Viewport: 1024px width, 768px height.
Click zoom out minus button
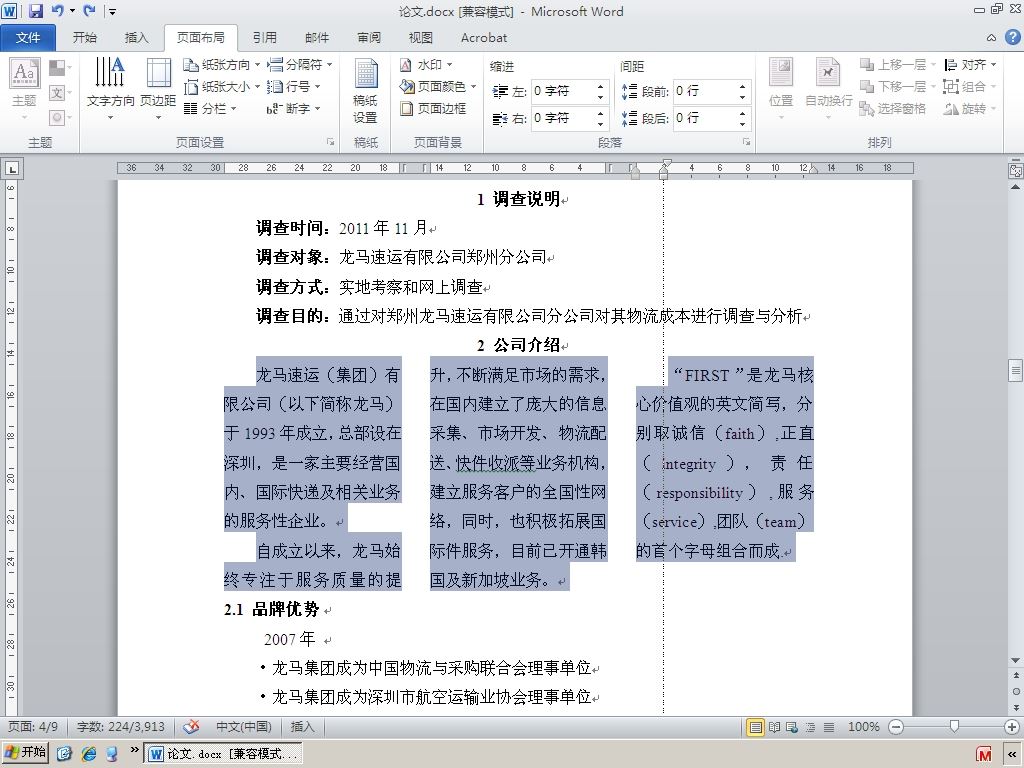click(x=896, y=727)
